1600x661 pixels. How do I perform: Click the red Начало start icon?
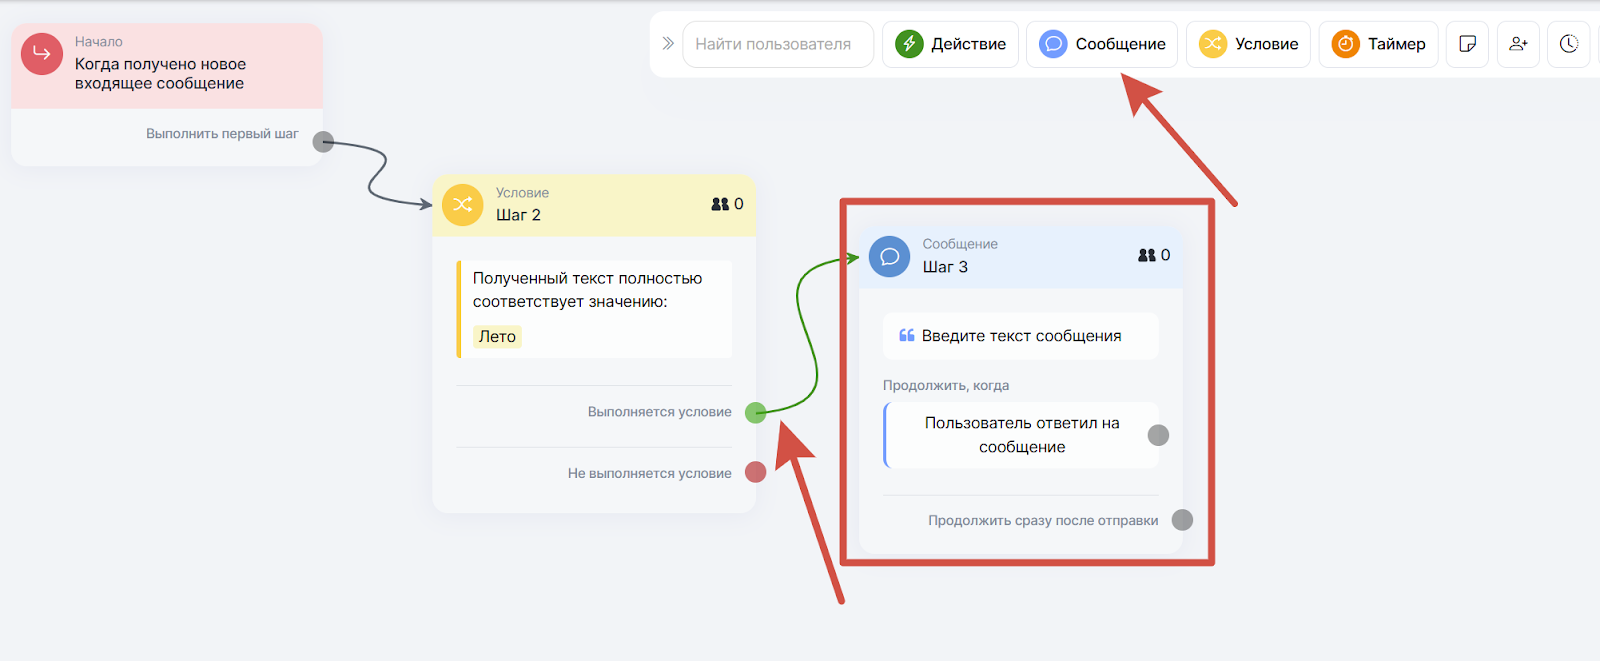pyautogui.click(x=42, y=54)
